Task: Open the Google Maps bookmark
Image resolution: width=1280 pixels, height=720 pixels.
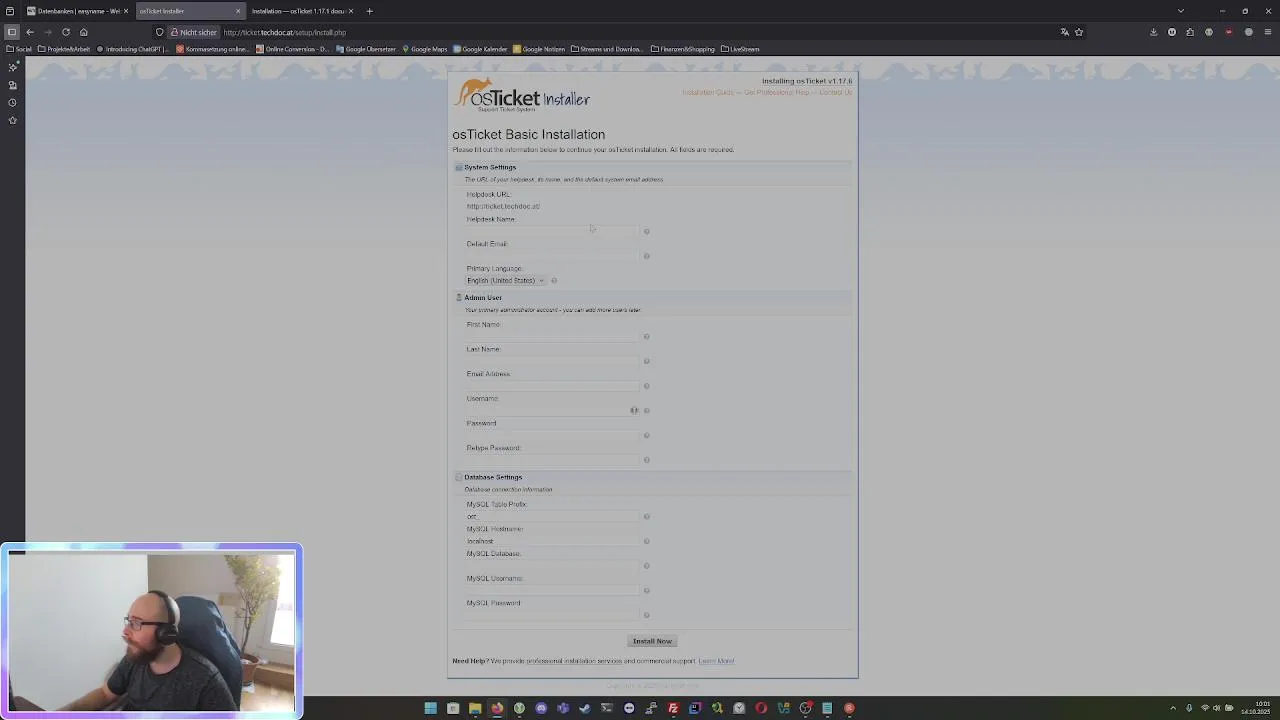Action: click(x=425, y=49)
